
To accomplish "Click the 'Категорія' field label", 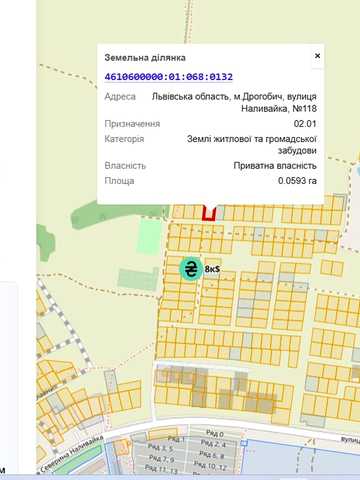I will point(124,139).
